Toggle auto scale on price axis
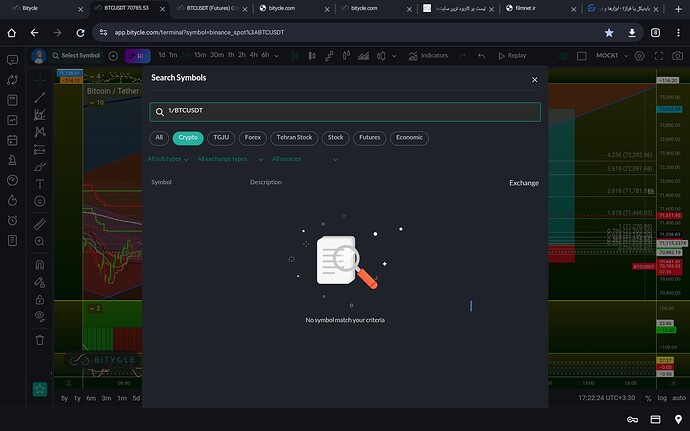This screenshot has height=431, width=690. [679, 398]
